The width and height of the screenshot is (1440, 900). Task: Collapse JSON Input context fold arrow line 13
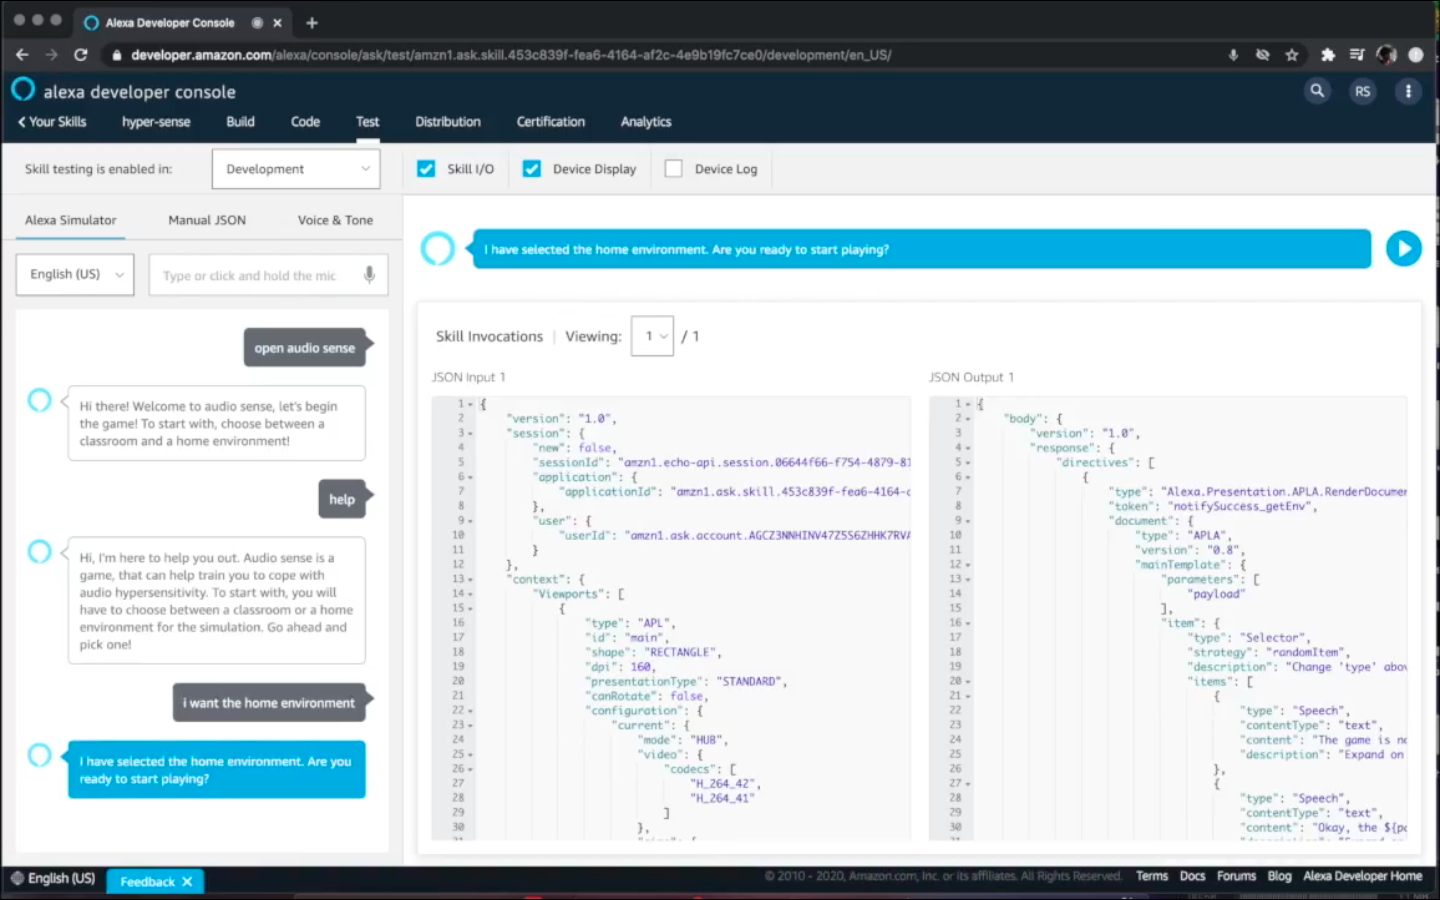pyautogui.click(x=471, y=579)
